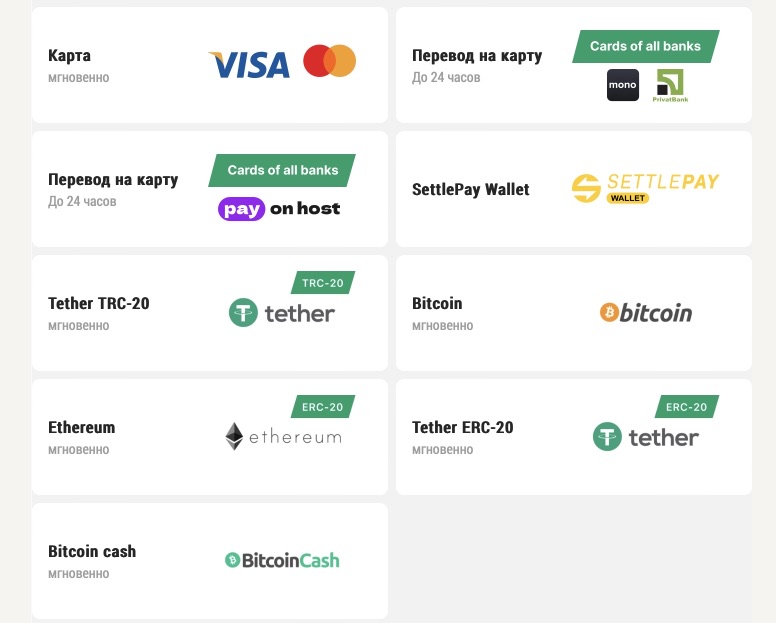Screen dimensions: 776x623
Task: Choose the Карта payment method
Action: [x=69, y=55]
